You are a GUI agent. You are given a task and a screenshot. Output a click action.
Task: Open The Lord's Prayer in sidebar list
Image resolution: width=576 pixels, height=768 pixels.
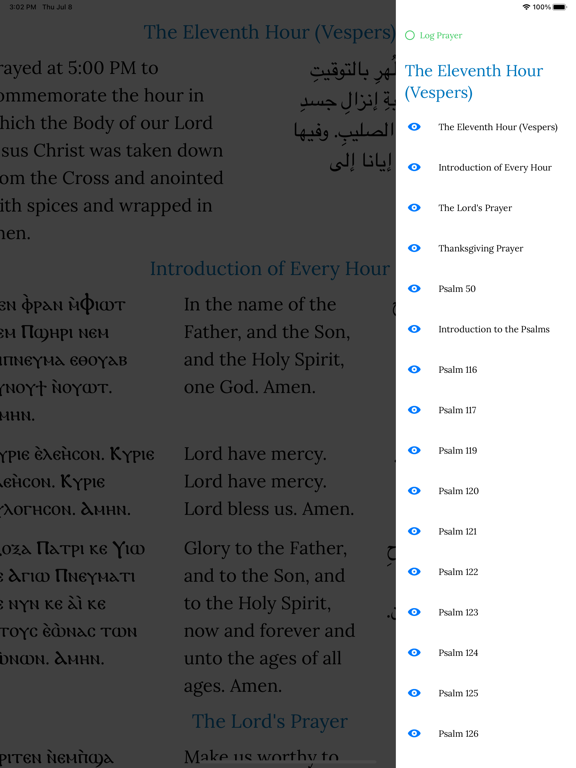(x=475, y=208)
